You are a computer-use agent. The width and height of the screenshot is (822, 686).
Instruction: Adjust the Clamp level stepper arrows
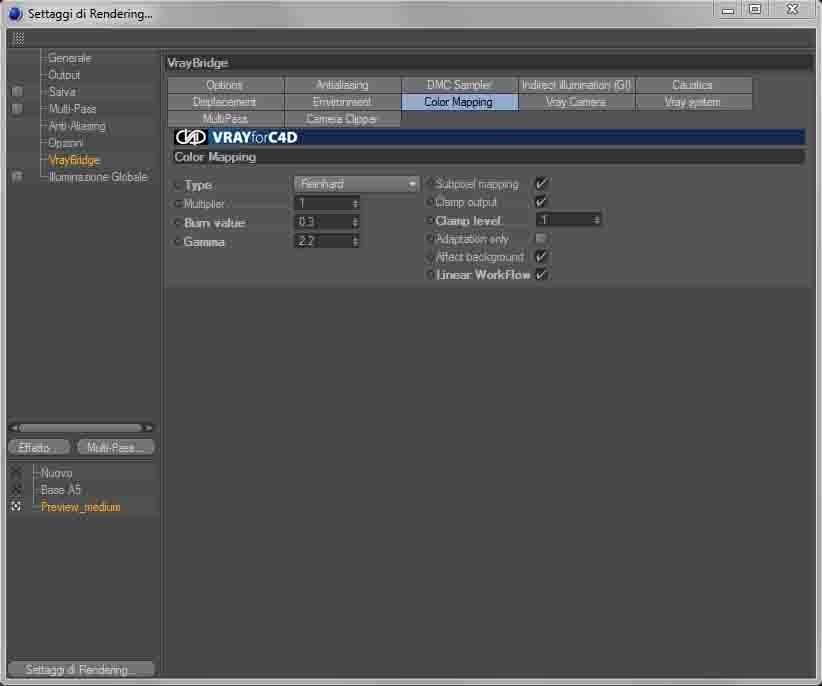tap(597, 220)
